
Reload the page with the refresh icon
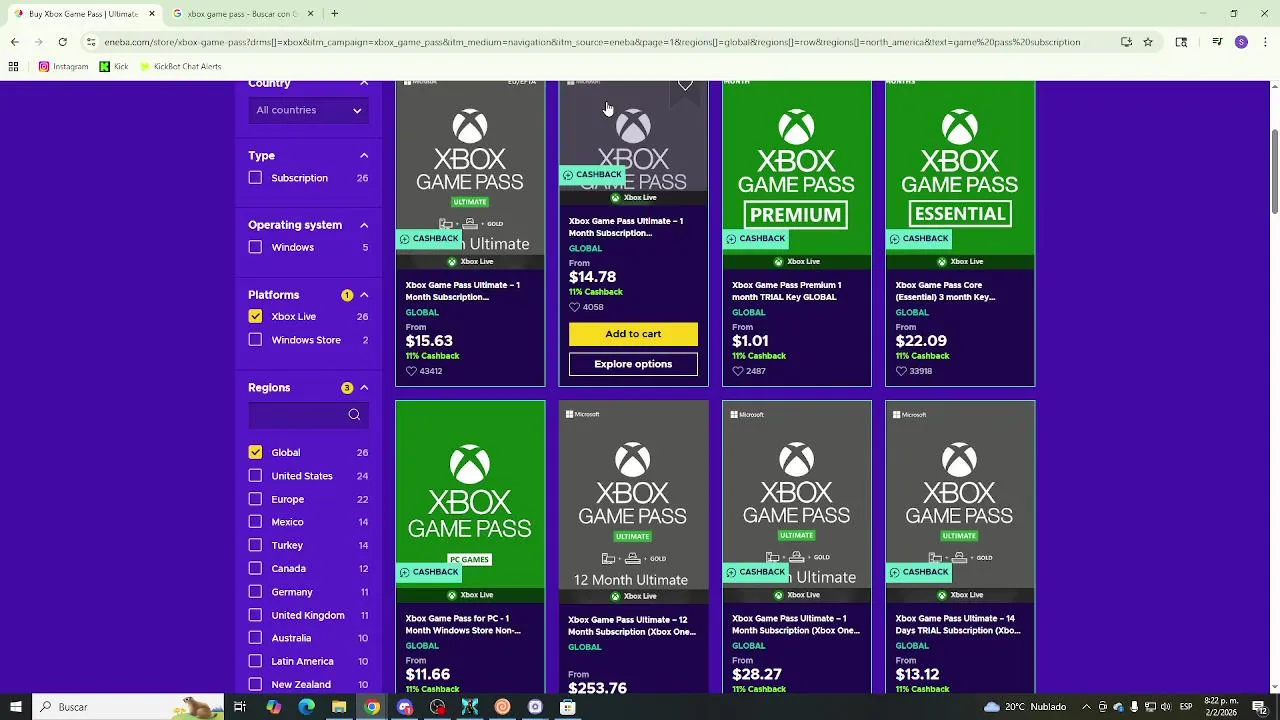click(x=62, y=42)
